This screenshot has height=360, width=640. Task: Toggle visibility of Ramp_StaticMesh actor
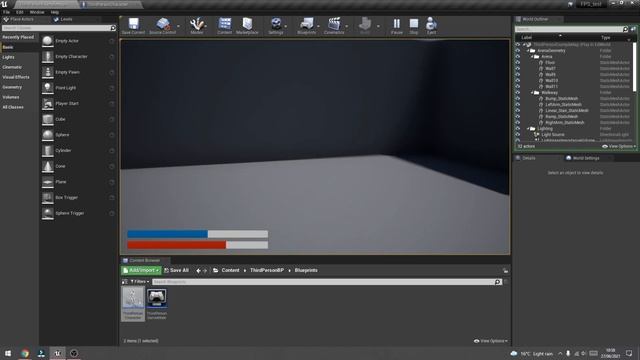coord(518,116)
